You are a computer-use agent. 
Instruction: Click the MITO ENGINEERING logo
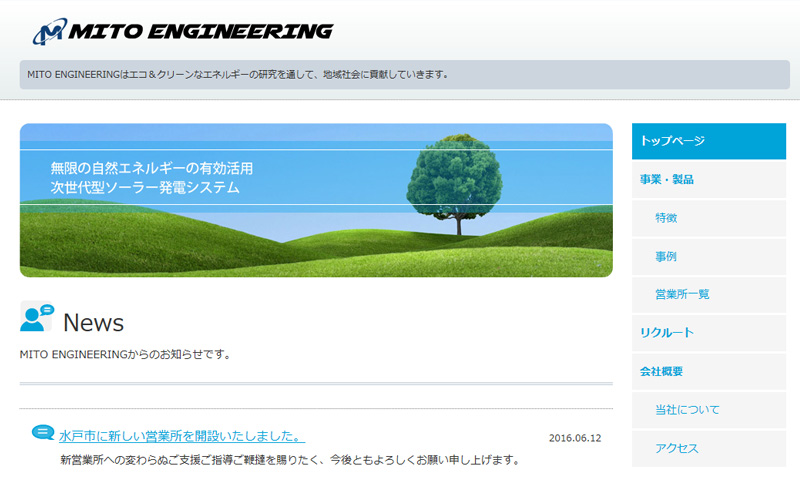pyautogui.click(x=183, y=31)
